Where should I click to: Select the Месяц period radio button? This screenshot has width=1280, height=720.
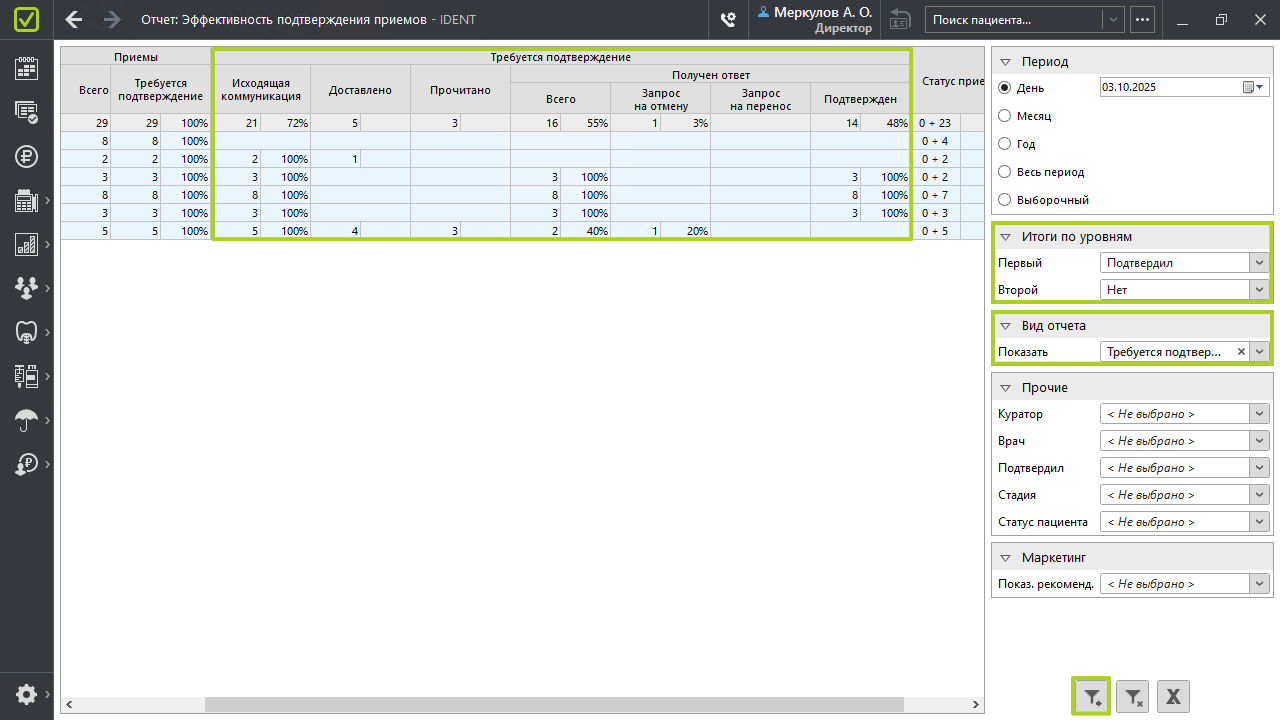coord(1005,116)
